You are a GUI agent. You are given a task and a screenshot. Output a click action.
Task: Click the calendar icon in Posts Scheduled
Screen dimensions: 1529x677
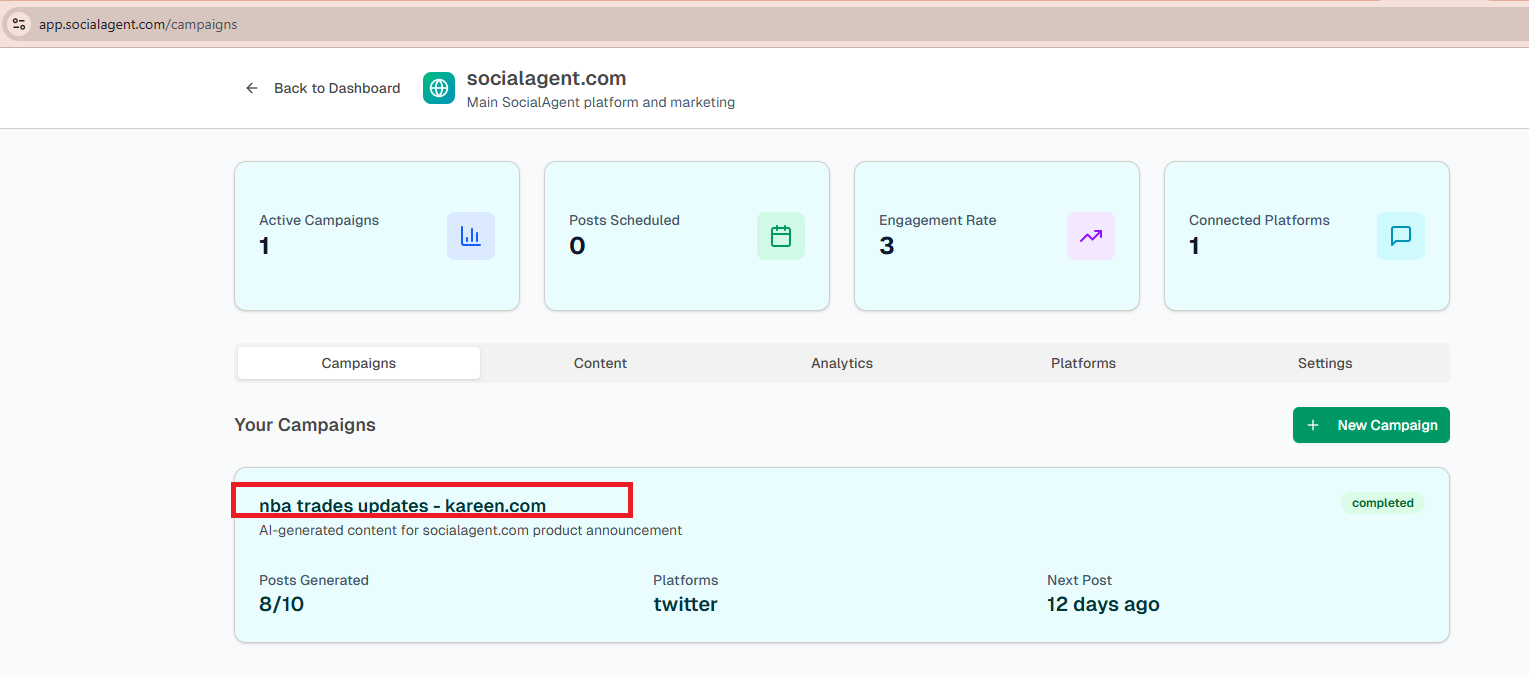point(780,236)
